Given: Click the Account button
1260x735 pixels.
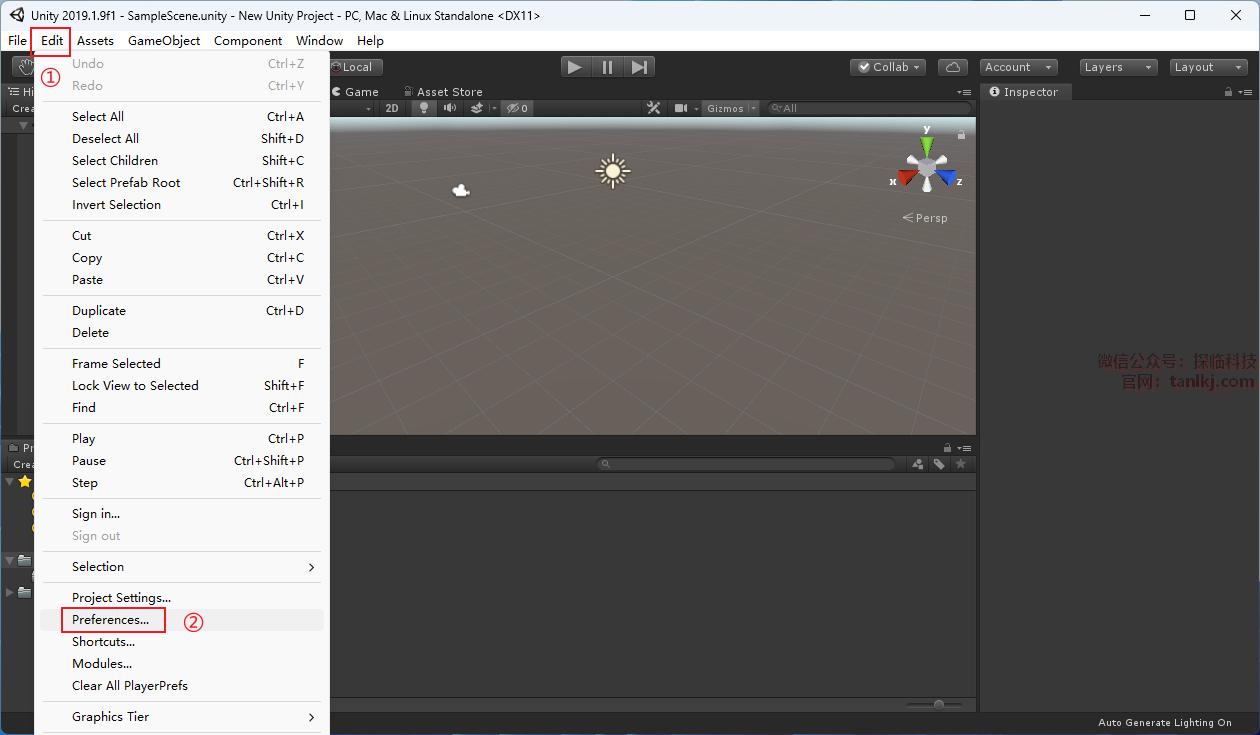Looking at the screenshot, I should (x=1018, y=67).
